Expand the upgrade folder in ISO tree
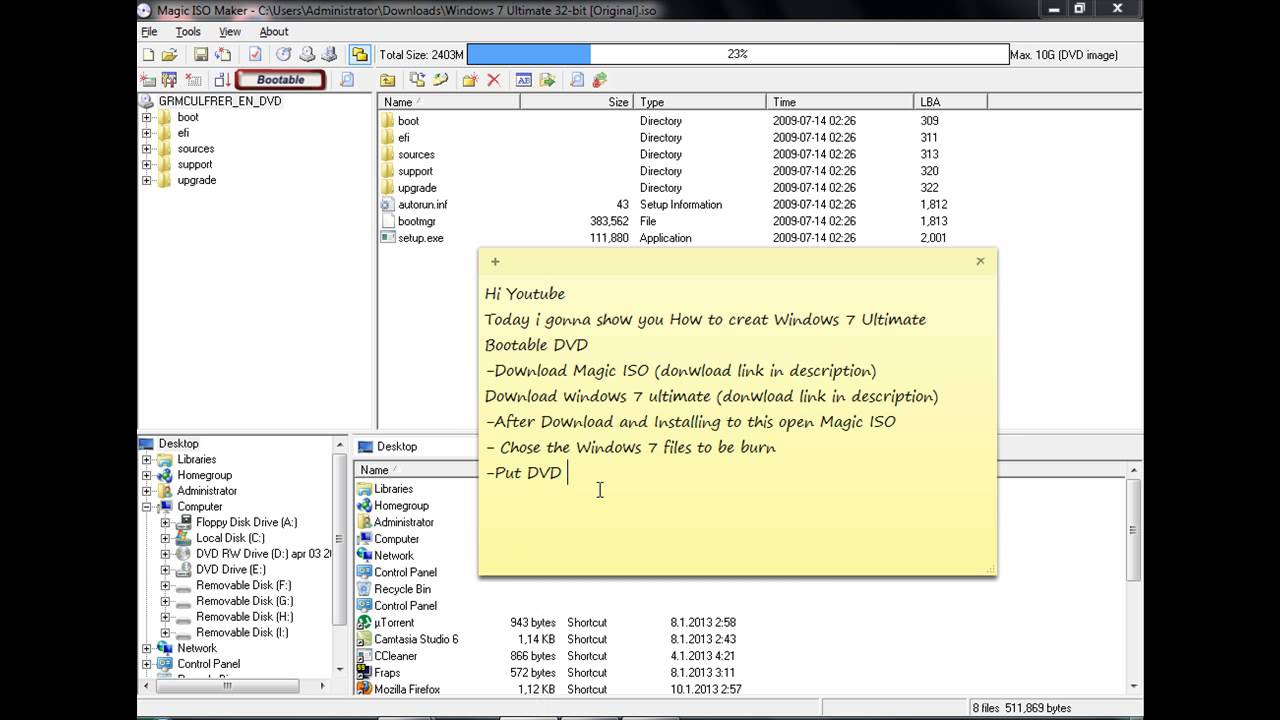This screenshot has height=720, width=1280. (147, 181)
